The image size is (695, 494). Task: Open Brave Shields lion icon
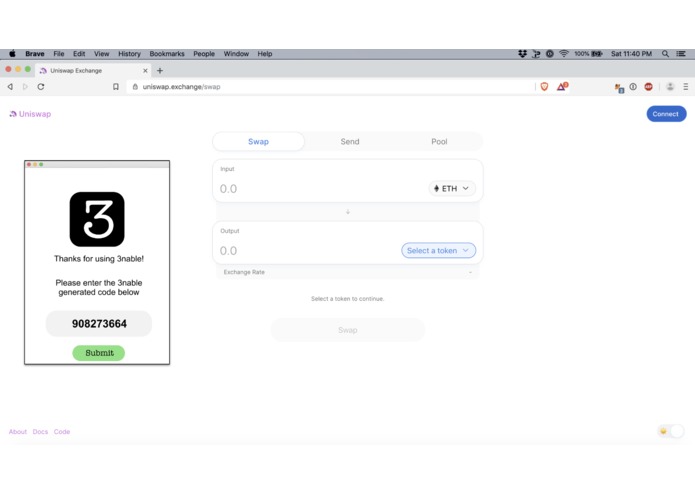(544, 87)
